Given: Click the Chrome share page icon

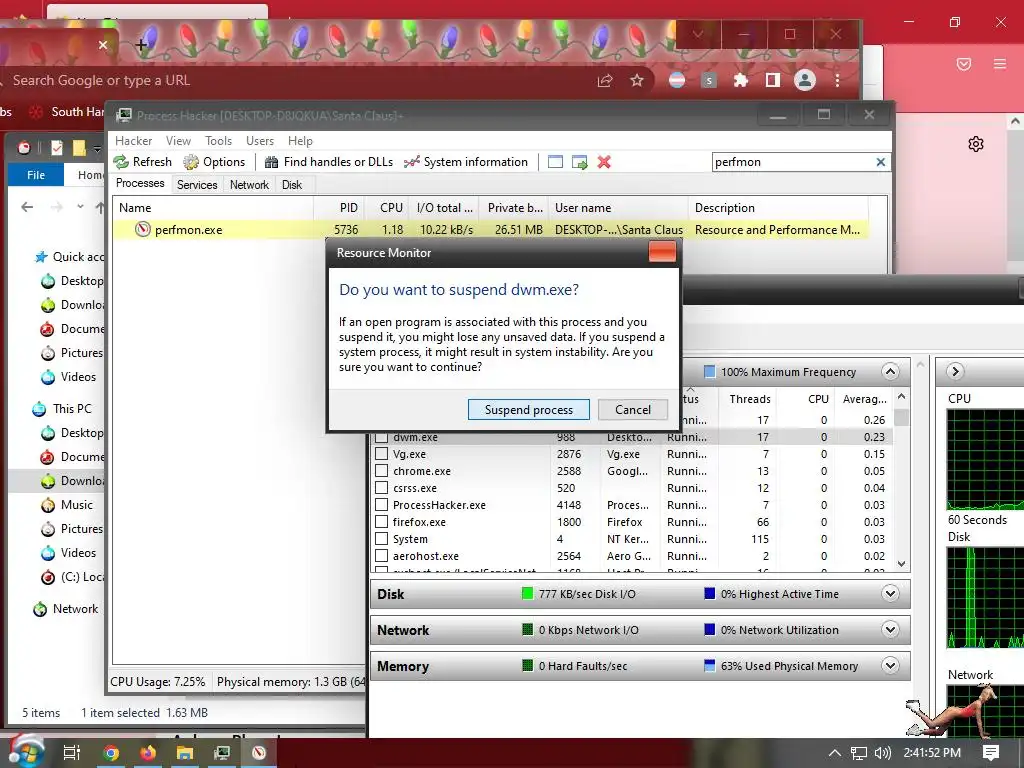Looking at the screenshot, I should pyautogui.click(x=605, y=80).
